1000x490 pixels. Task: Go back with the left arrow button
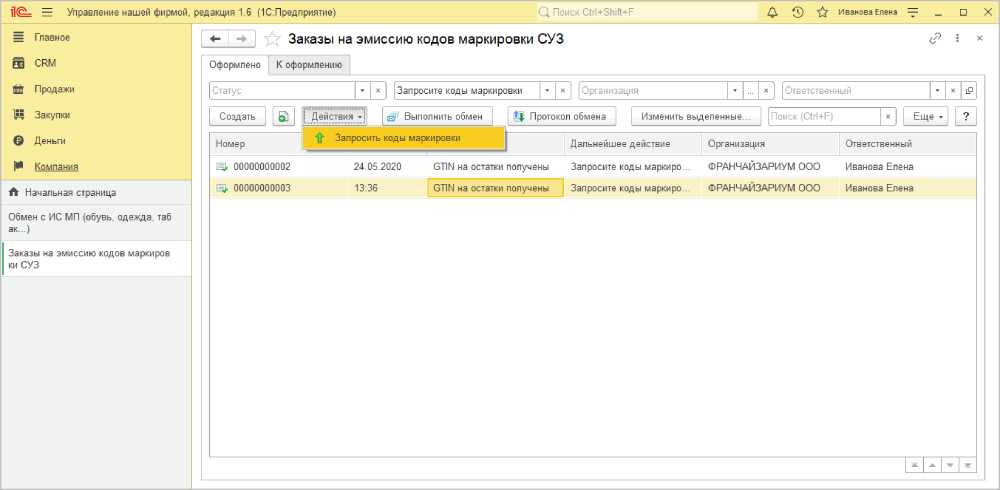(216, 38)
